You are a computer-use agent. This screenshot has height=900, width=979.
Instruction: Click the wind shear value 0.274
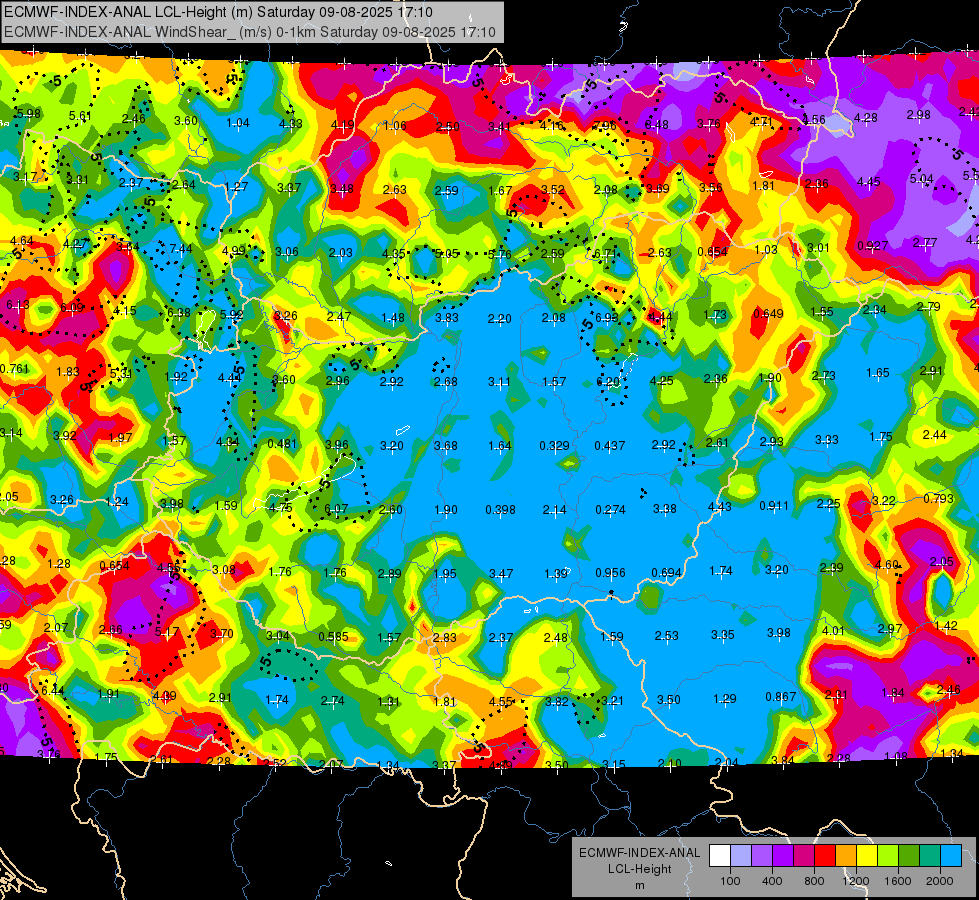point(610,510)
